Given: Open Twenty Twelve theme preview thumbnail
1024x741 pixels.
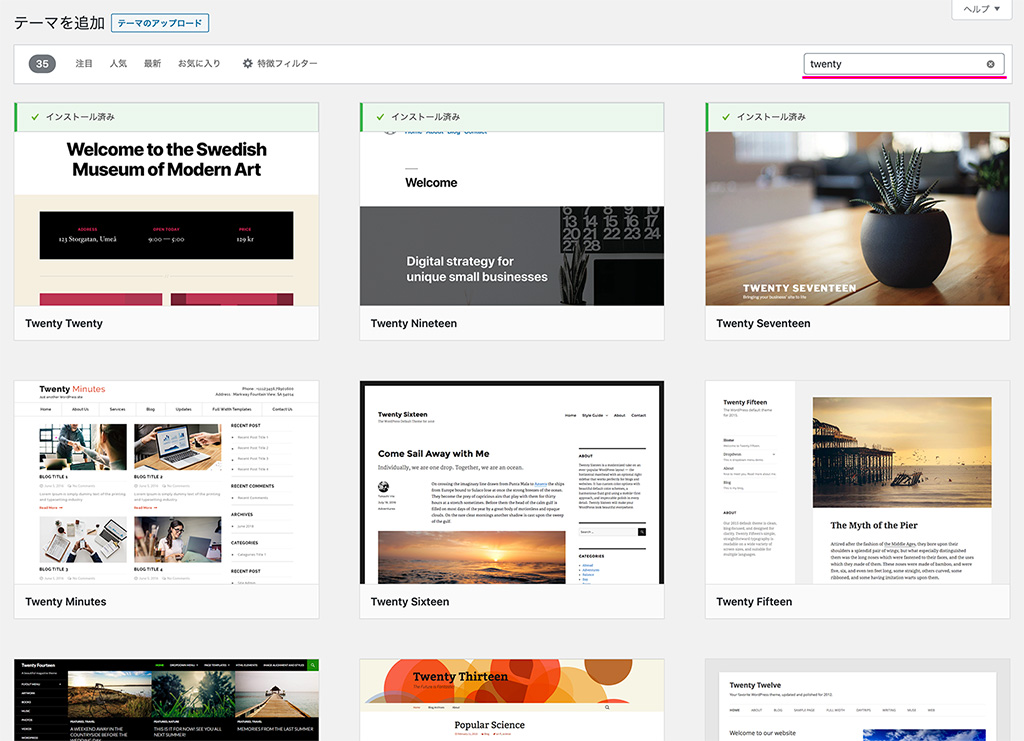Looking at the screenshot, I should [x=857, y=700].
